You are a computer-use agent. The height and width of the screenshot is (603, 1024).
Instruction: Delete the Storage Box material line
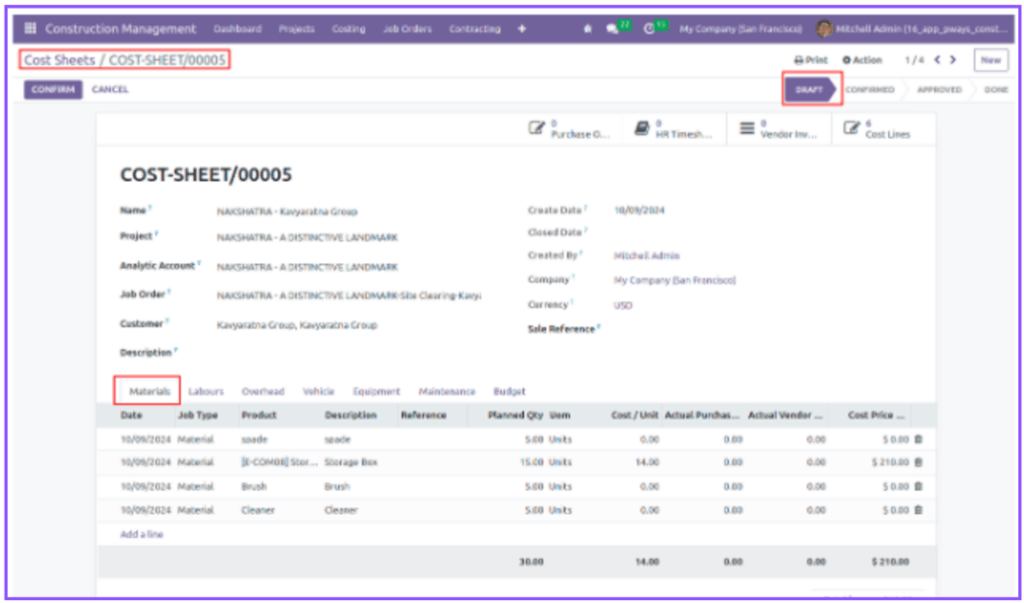click(918, 463)
